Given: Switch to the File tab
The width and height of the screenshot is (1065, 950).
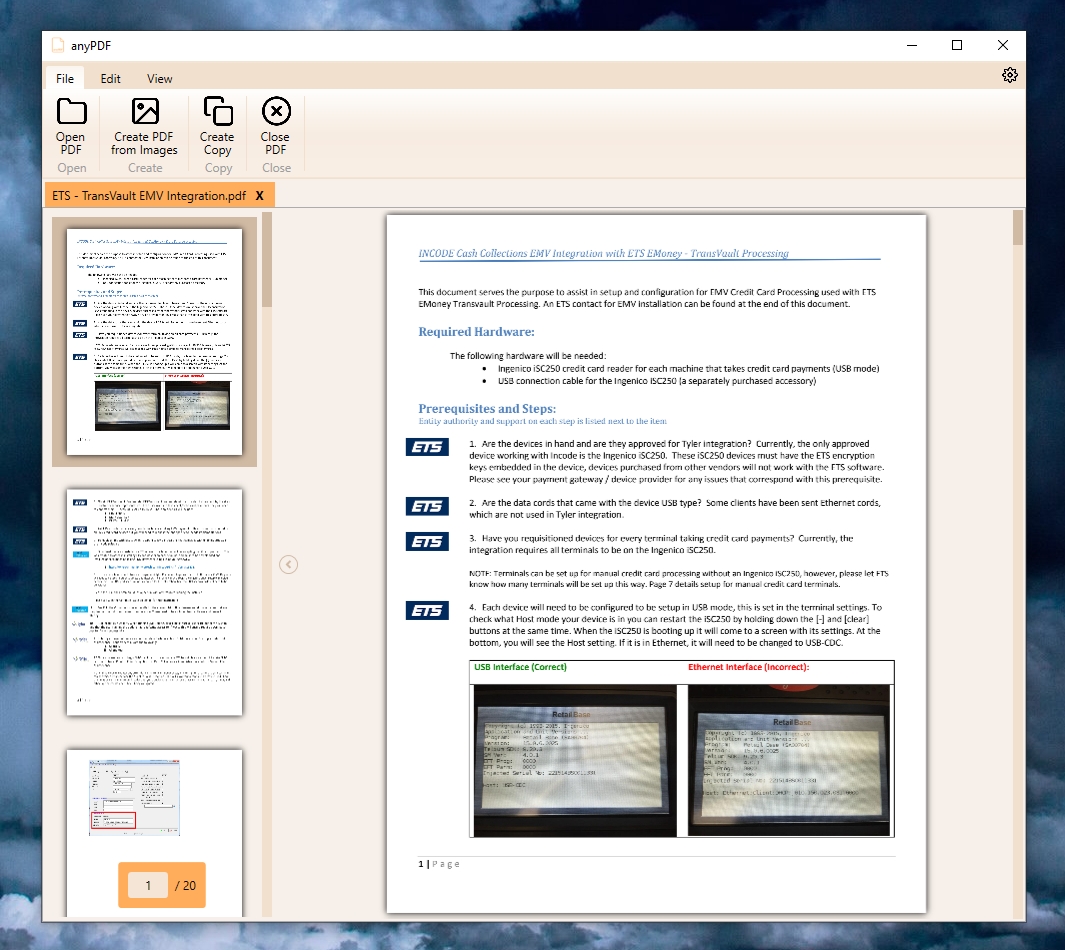Looking at the screenshot, I should (65, 79).
